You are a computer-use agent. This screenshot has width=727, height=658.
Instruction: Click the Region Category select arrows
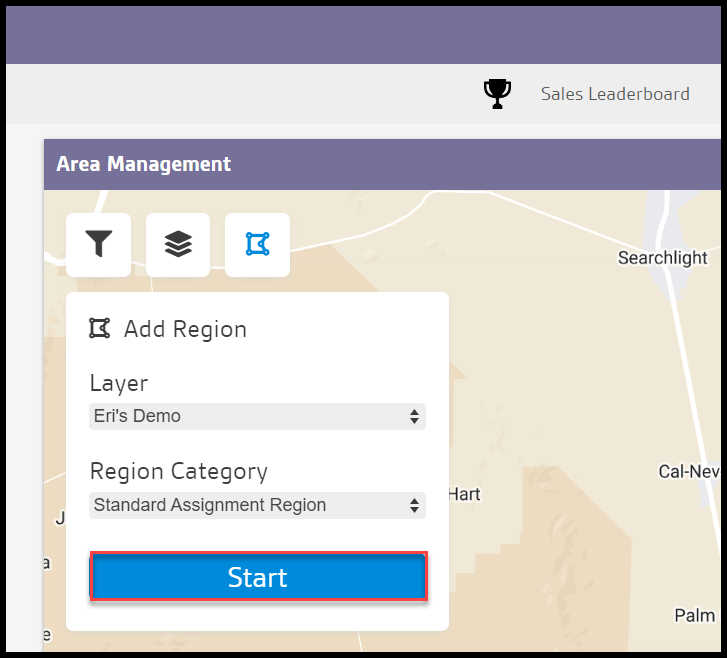pos(414,506)
